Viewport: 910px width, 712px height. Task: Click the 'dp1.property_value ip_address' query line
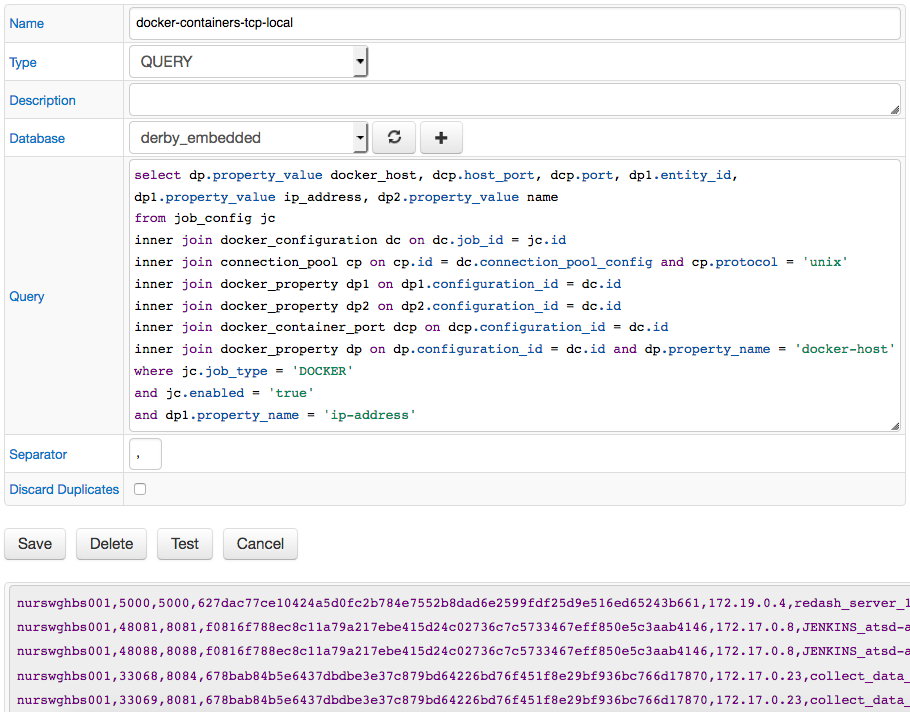pyautogui.click(x=346, y=197)
